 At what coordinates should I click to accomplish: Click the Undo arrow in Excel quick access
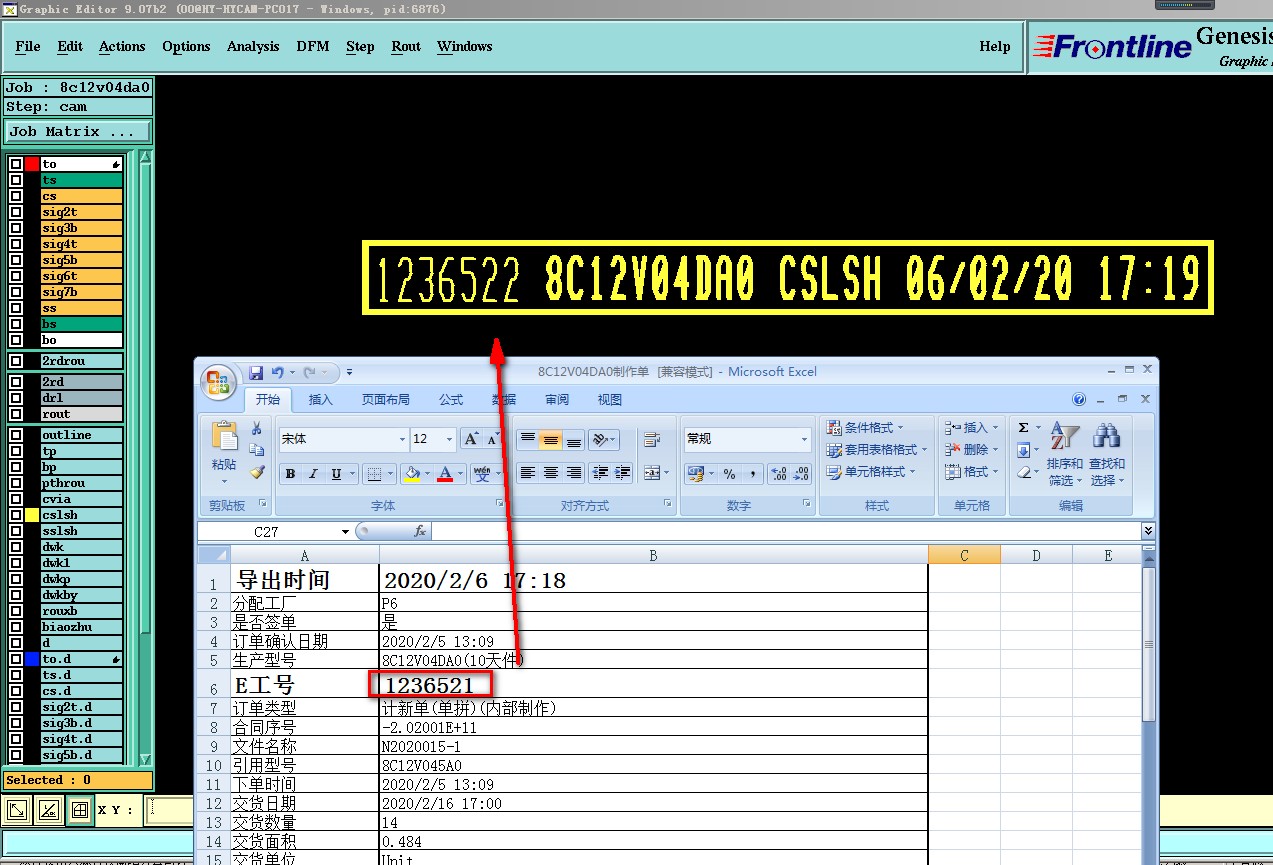277,373
